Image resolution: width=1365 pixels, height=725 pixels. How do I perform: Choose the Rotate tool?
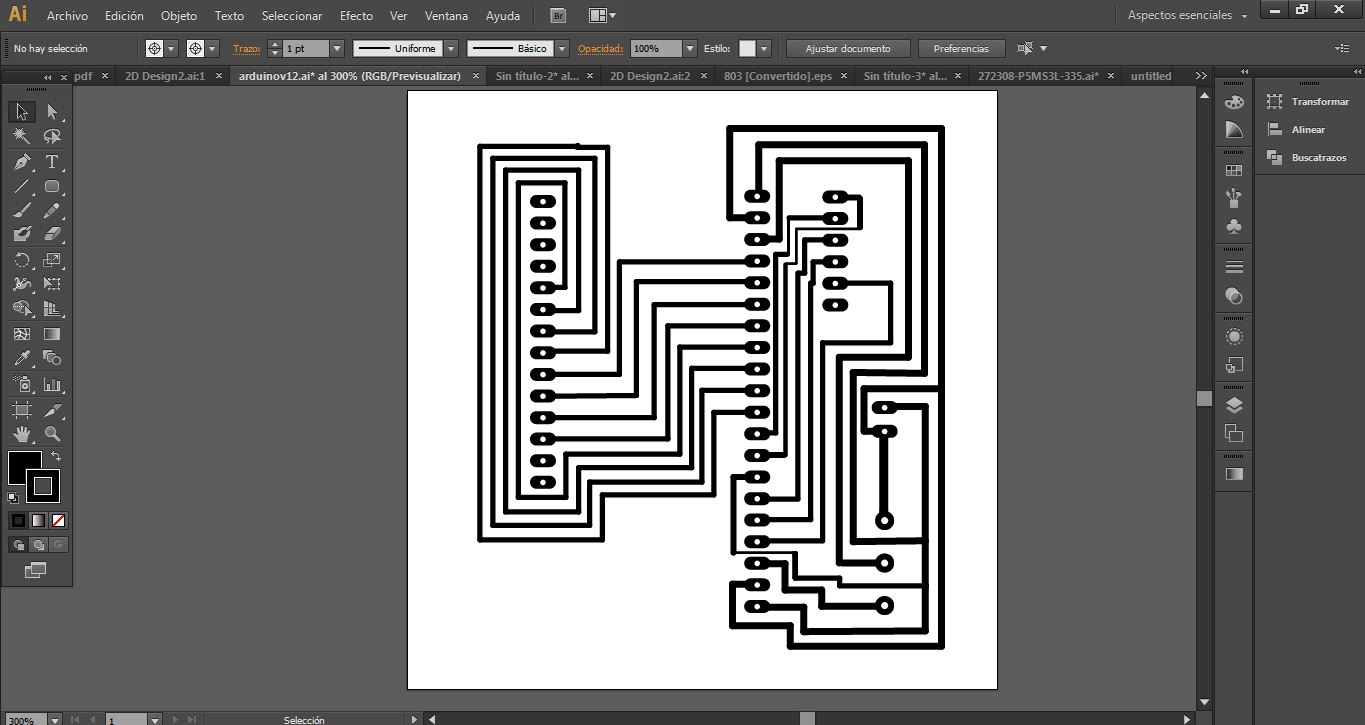22,260
